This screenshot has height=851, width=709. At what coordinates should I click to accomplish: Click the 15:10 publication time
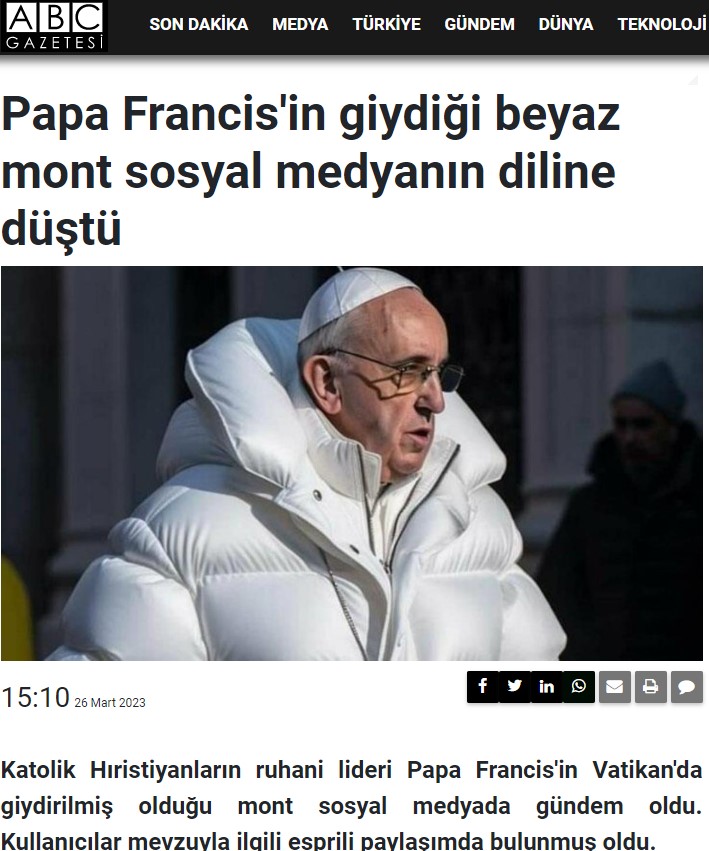(36, 697)
